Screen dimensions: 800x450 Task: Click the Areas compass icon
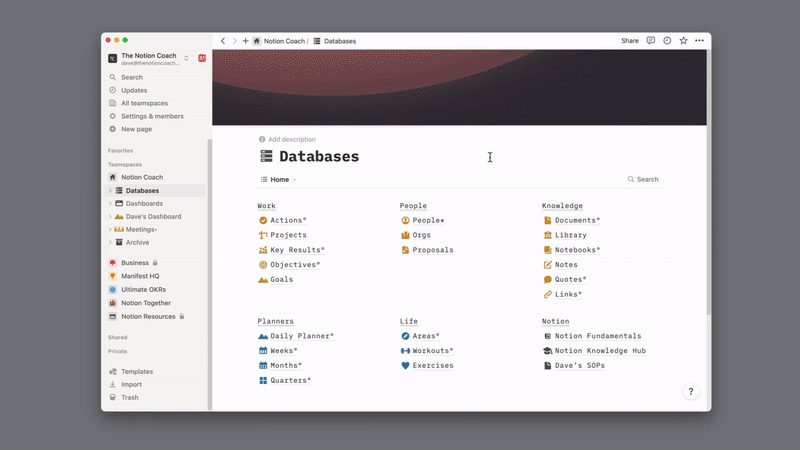pyautogui.click(x=405, y=336)
